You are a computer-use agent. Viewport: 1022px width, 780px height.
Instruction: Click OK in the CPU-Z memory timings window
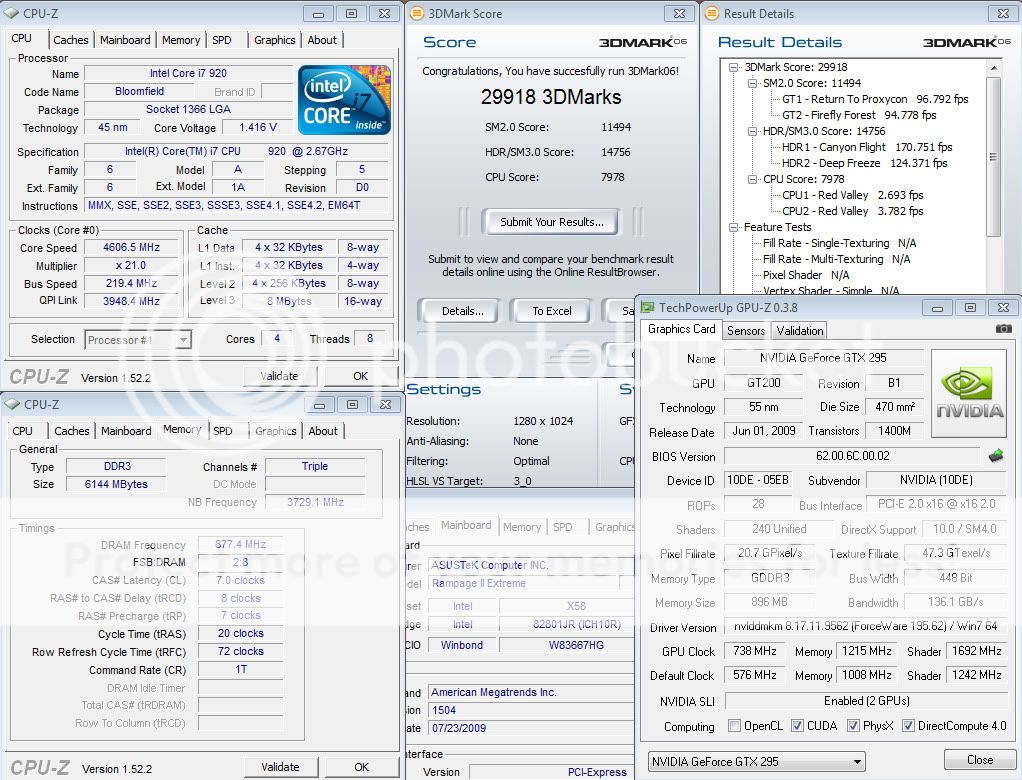[x=362, y=767]
